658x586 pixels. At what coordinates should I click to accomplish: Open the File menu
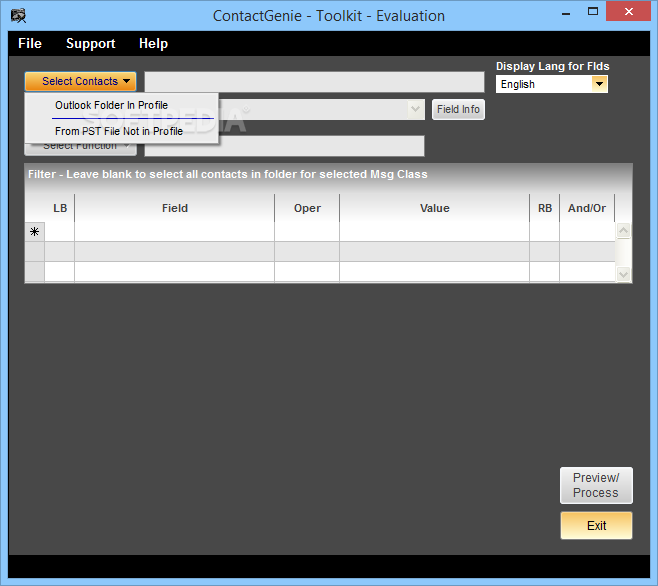click(30, 43)
